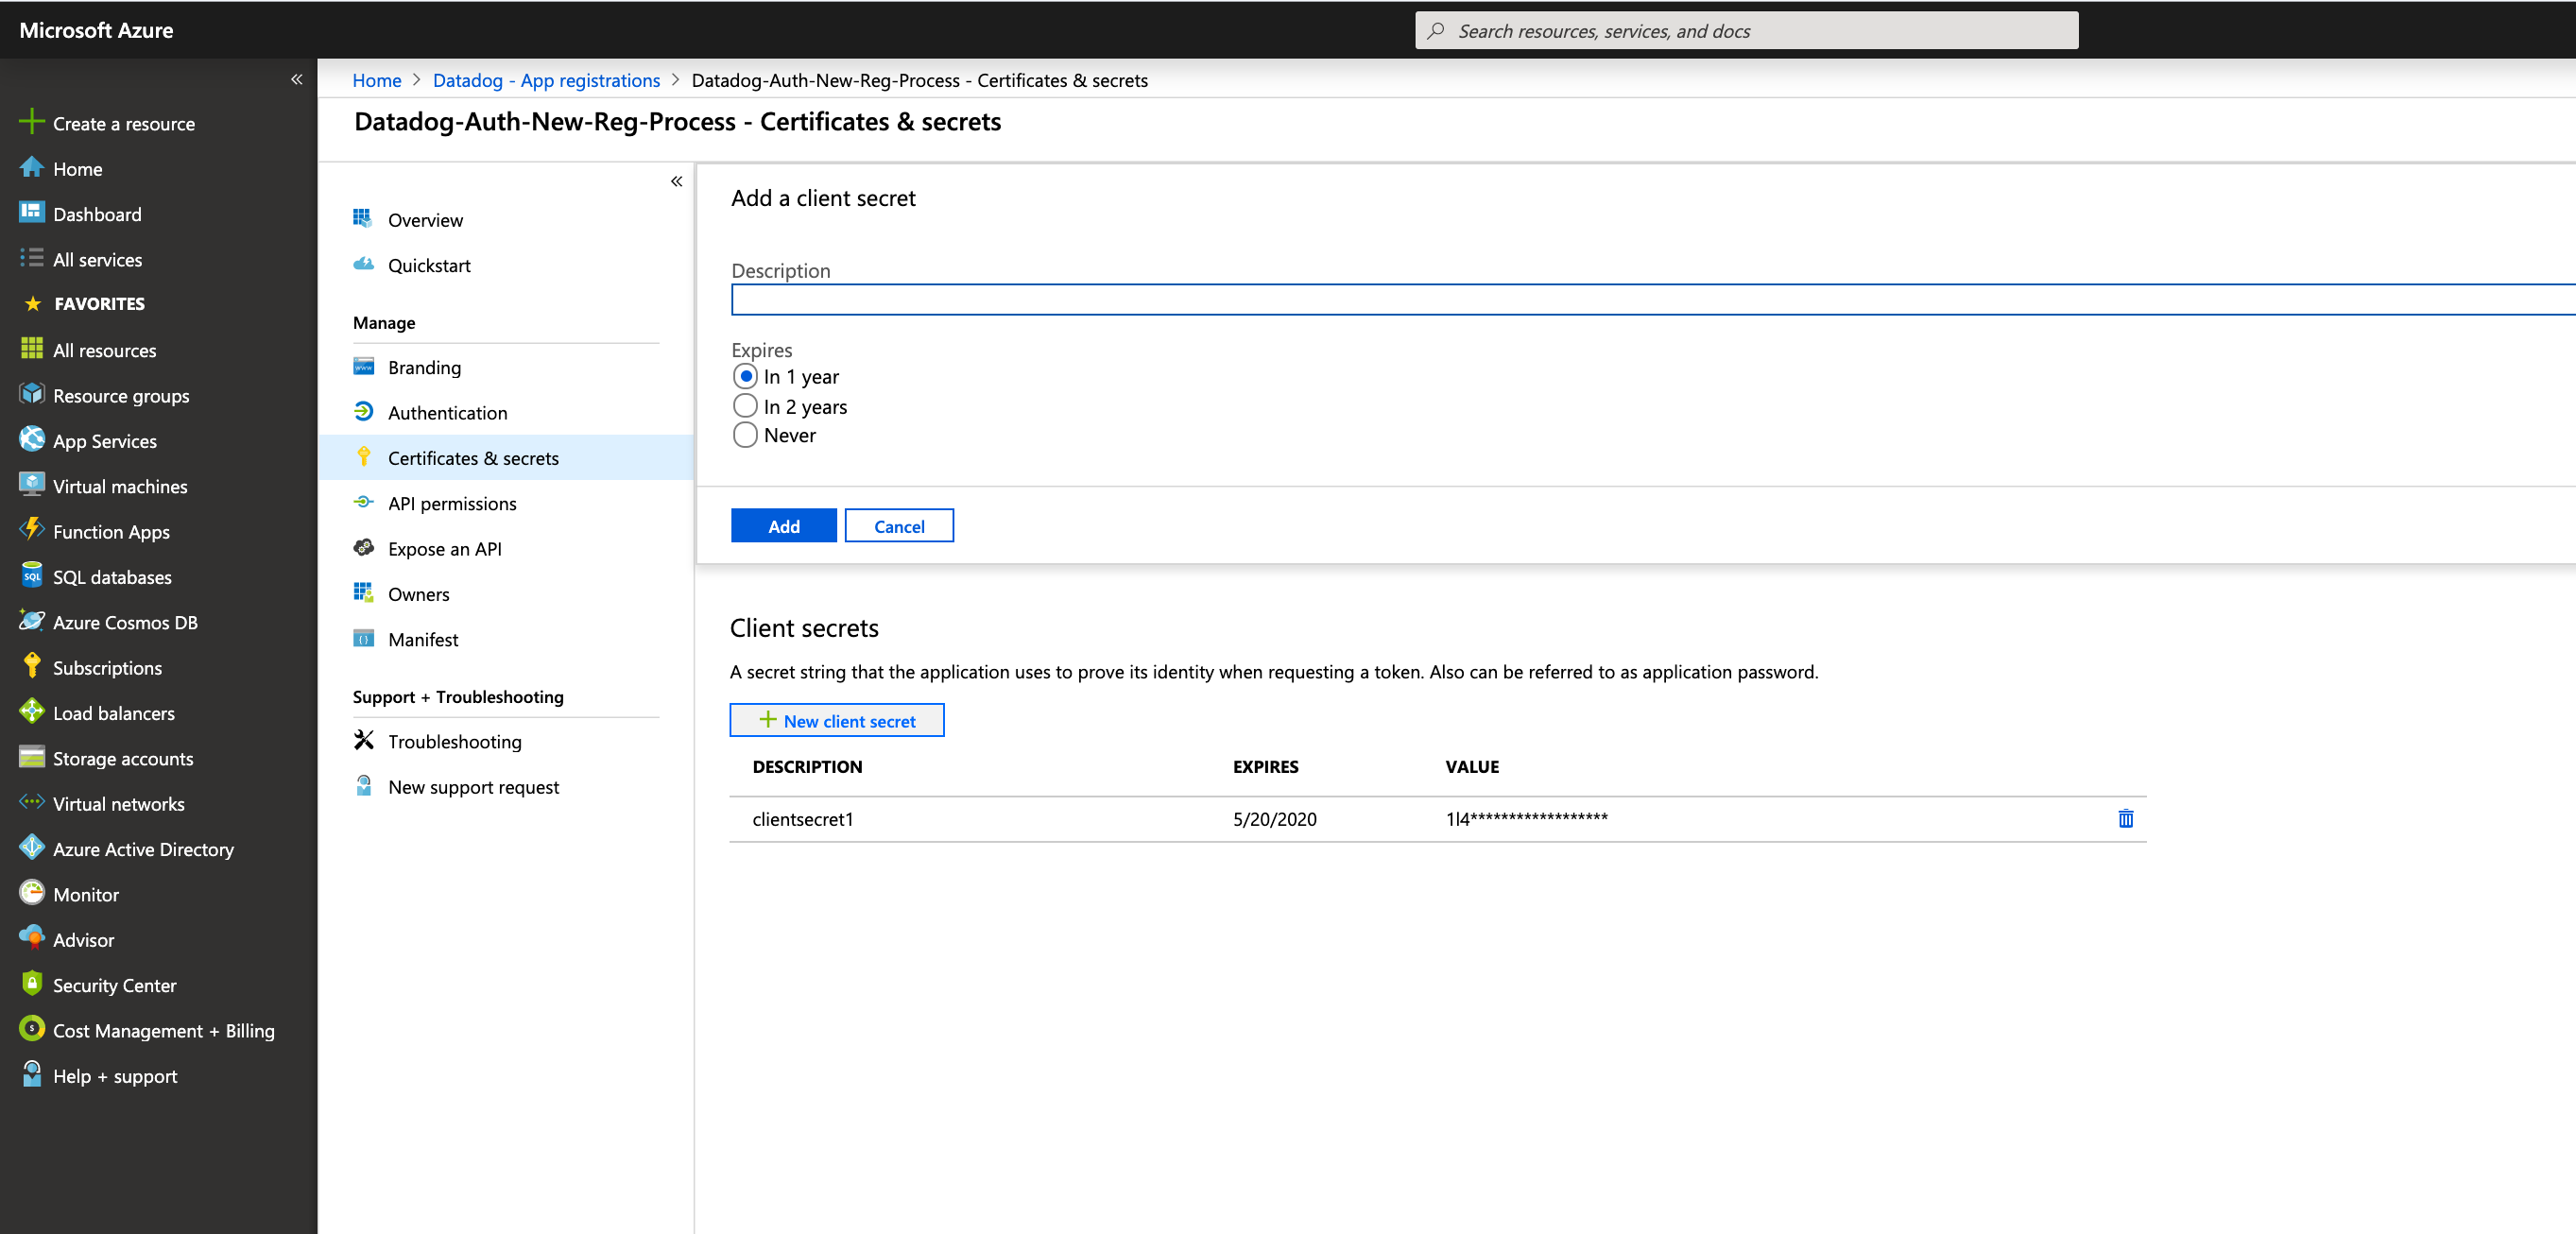Choose In 2 years for secret expiry
Viewport: 2576px width, 1234px height.
pos(745,405)
